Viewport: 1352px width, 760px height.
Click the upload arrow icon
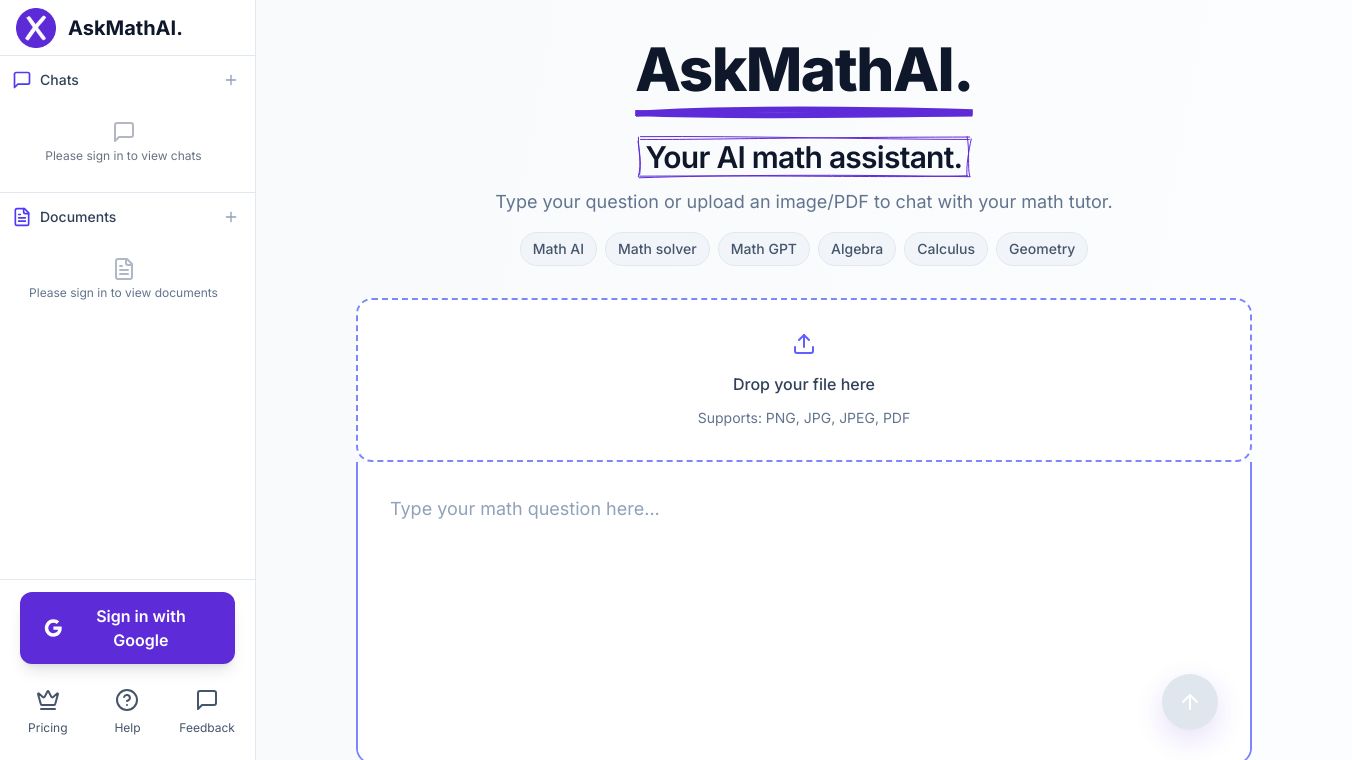click(803, 345)
